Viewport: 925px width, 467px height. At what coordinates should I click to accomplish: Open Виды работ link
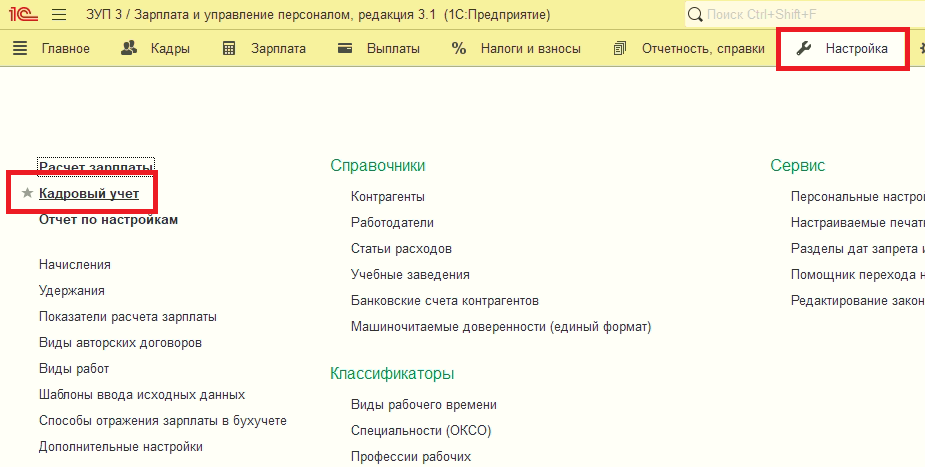[x=74, y=368]
